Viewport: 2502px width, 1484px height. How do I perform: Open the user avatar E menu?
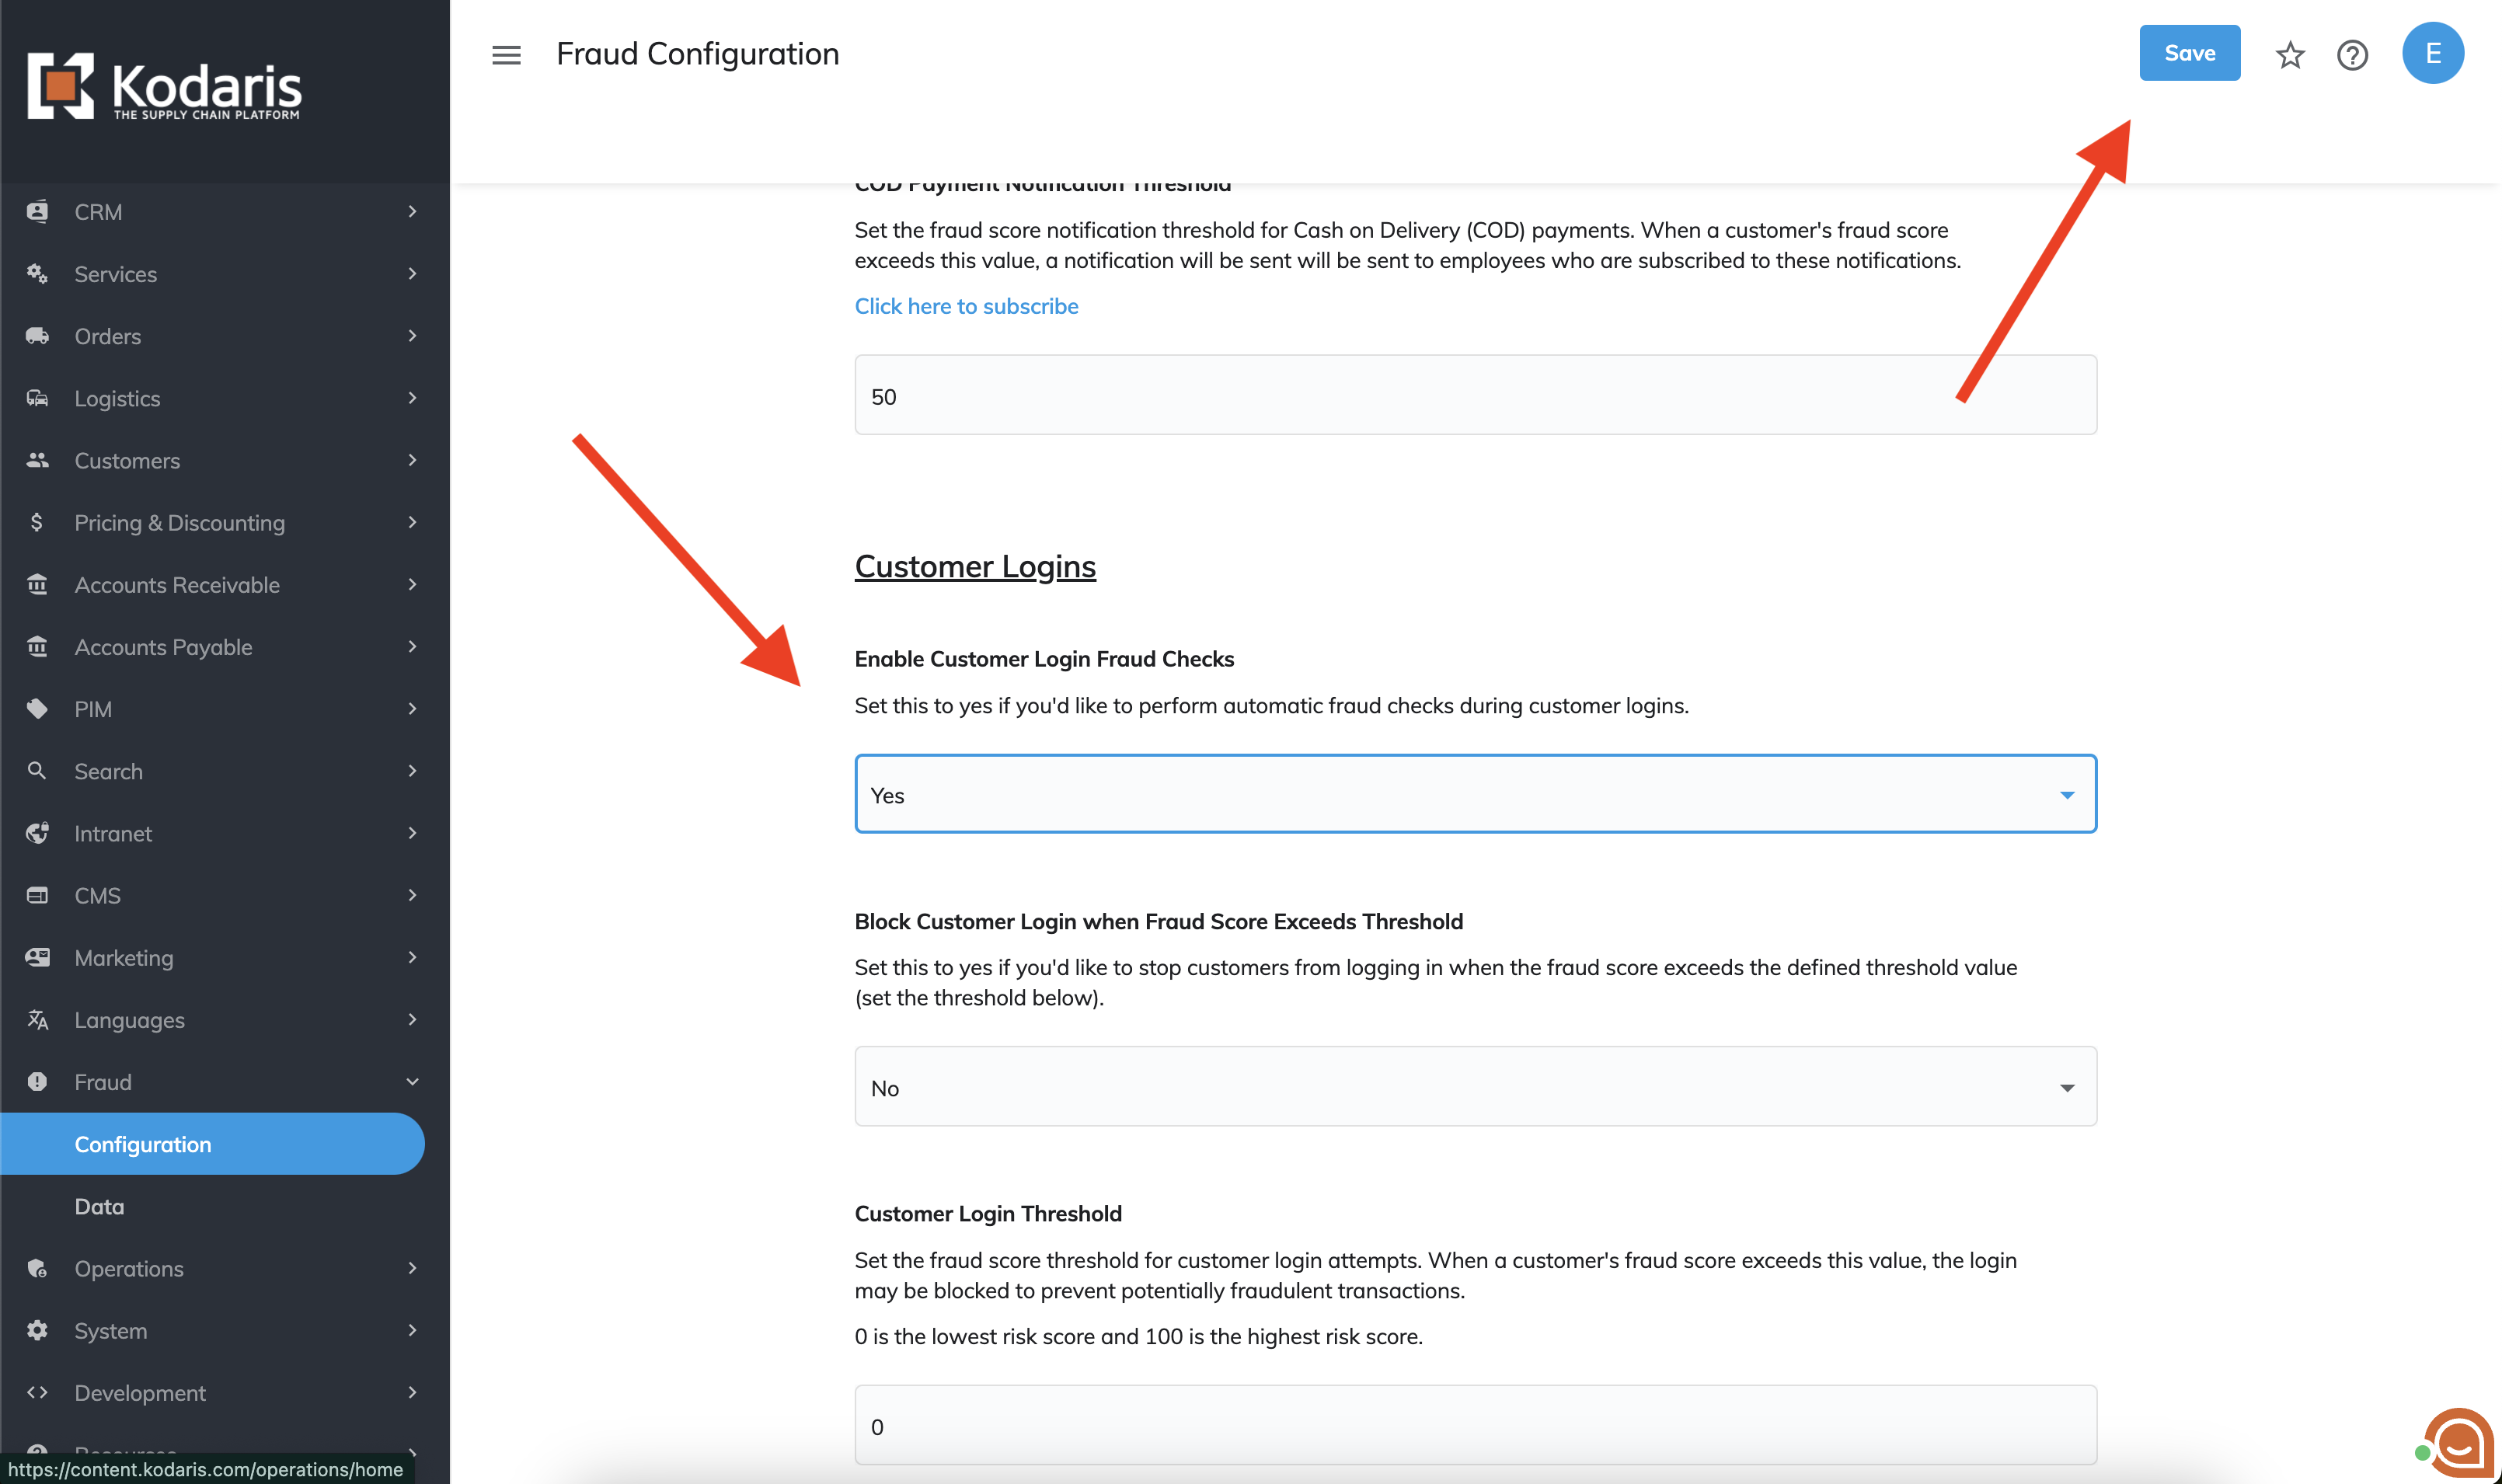click(x=2432, y=53)
